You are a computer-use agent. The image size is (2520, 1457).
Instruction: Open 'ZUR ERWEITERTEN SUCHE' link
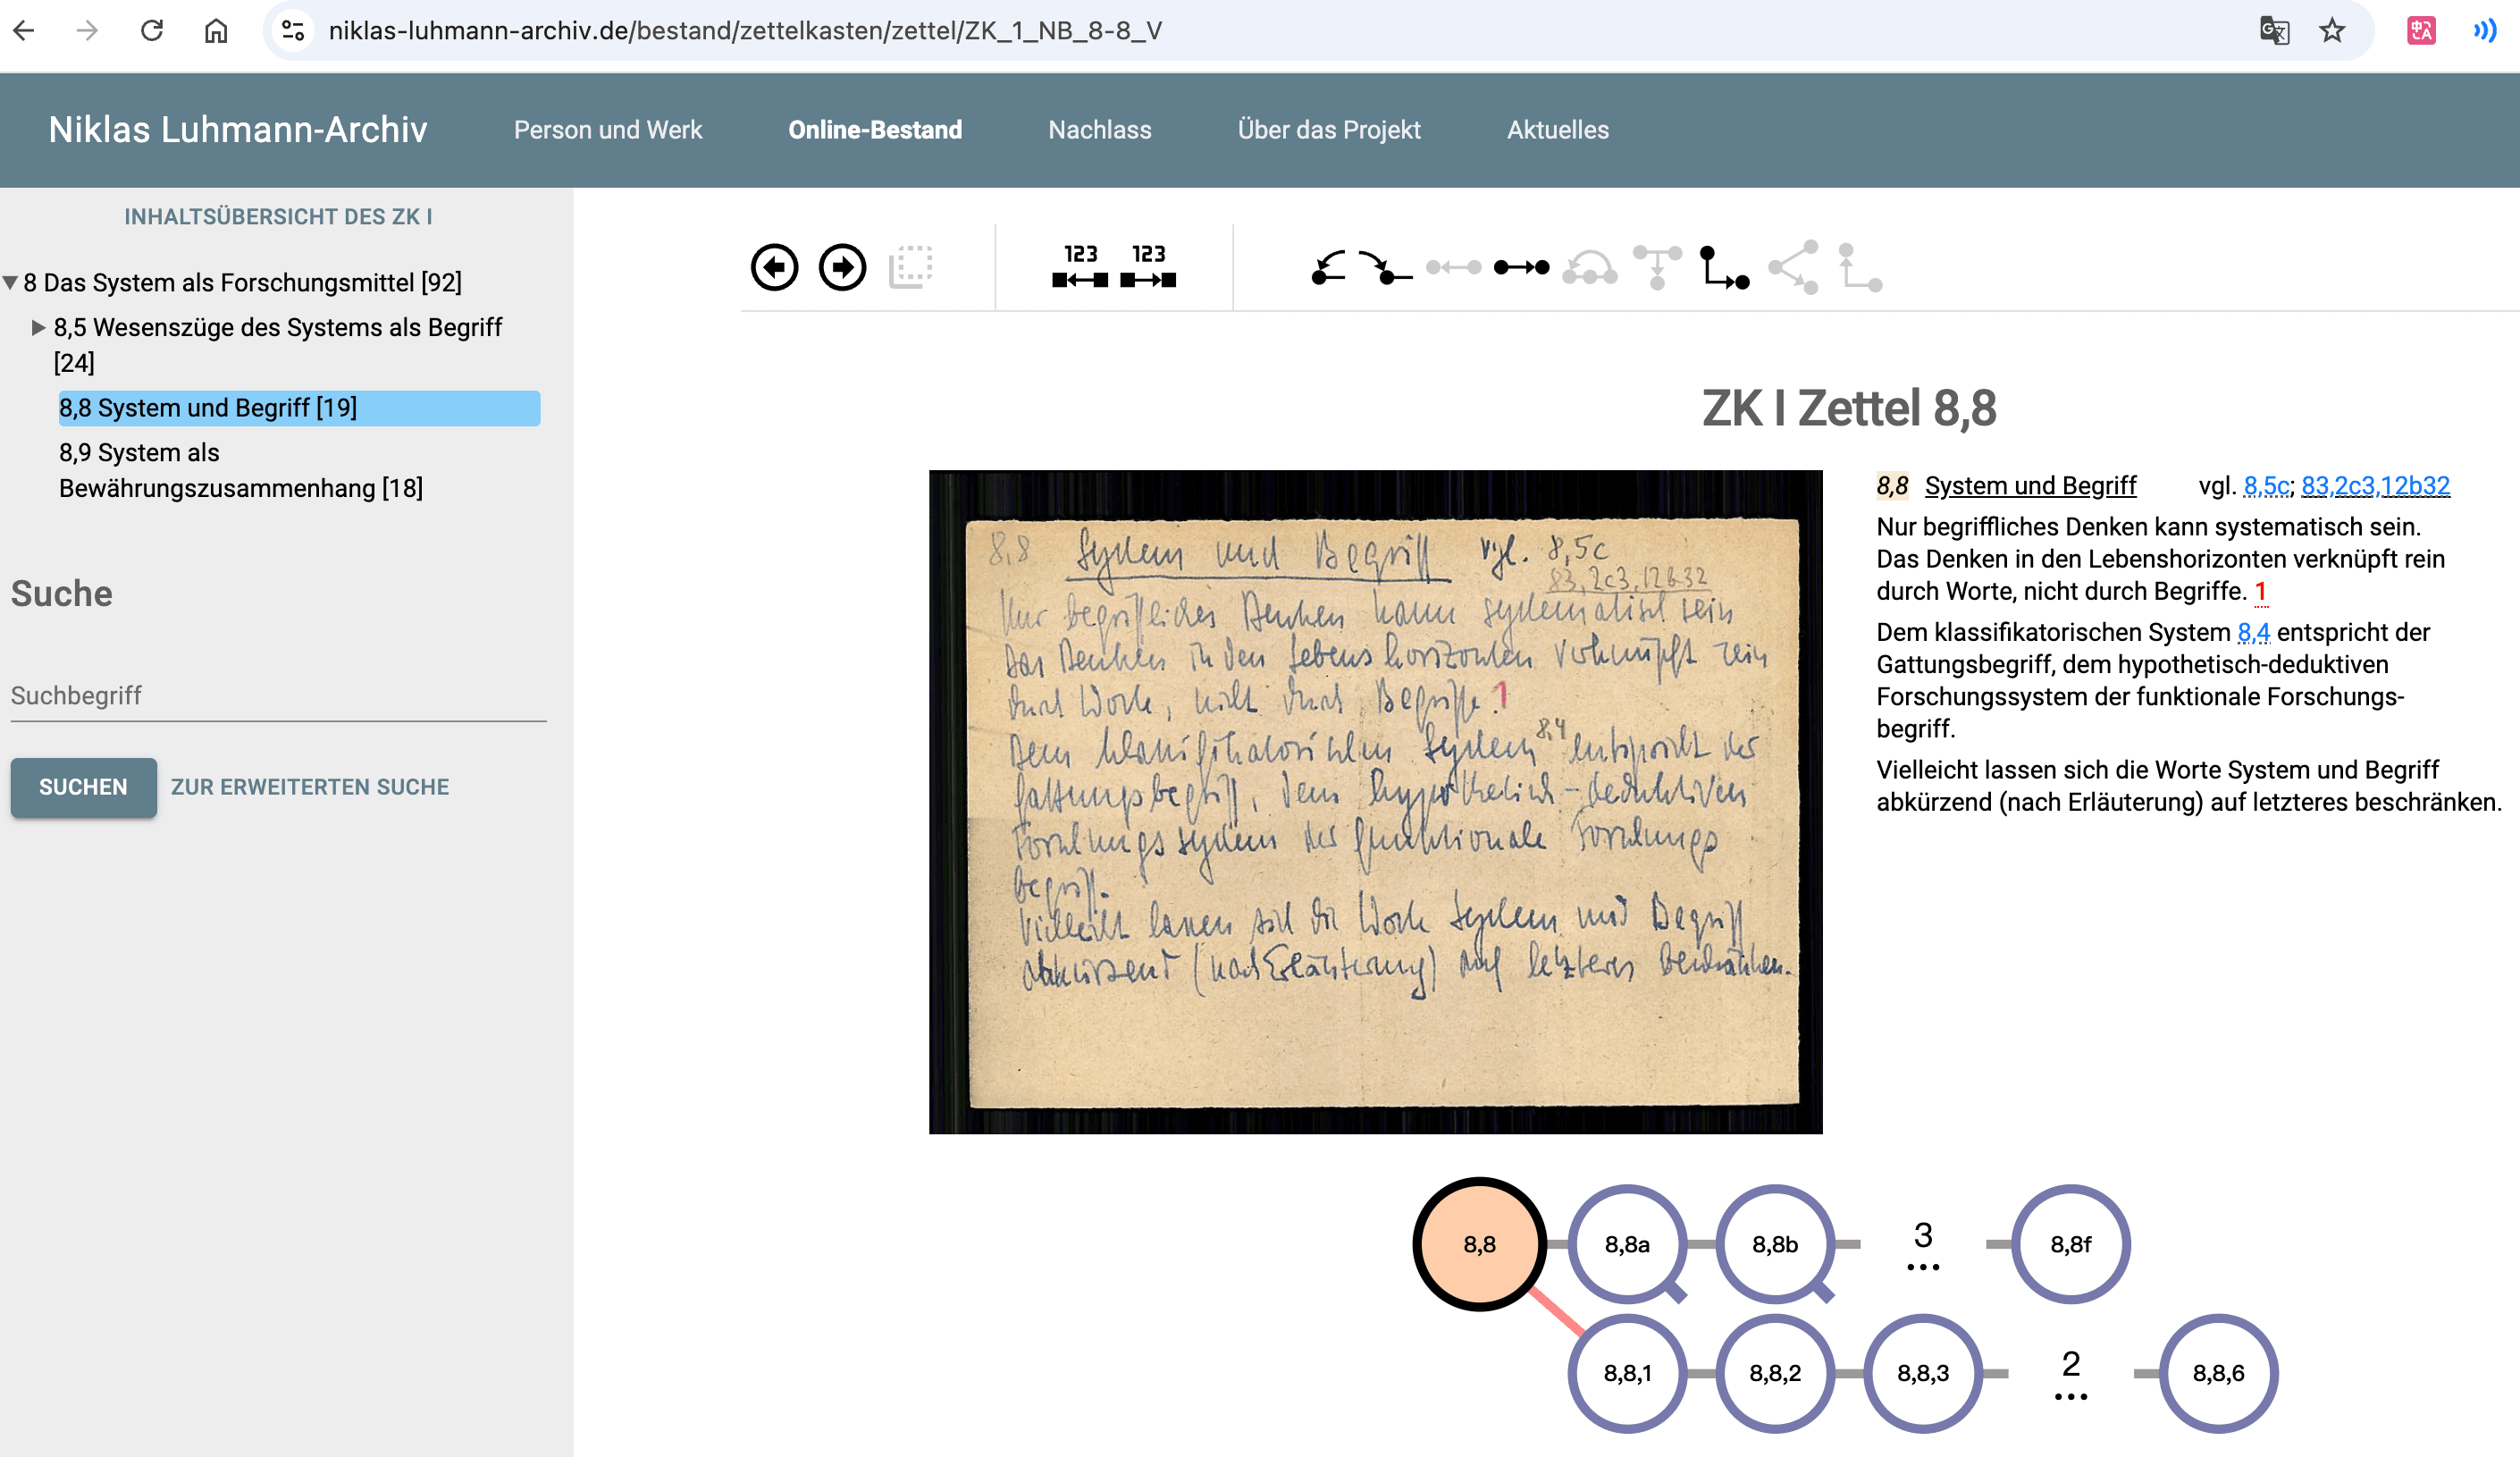(310, 787)
